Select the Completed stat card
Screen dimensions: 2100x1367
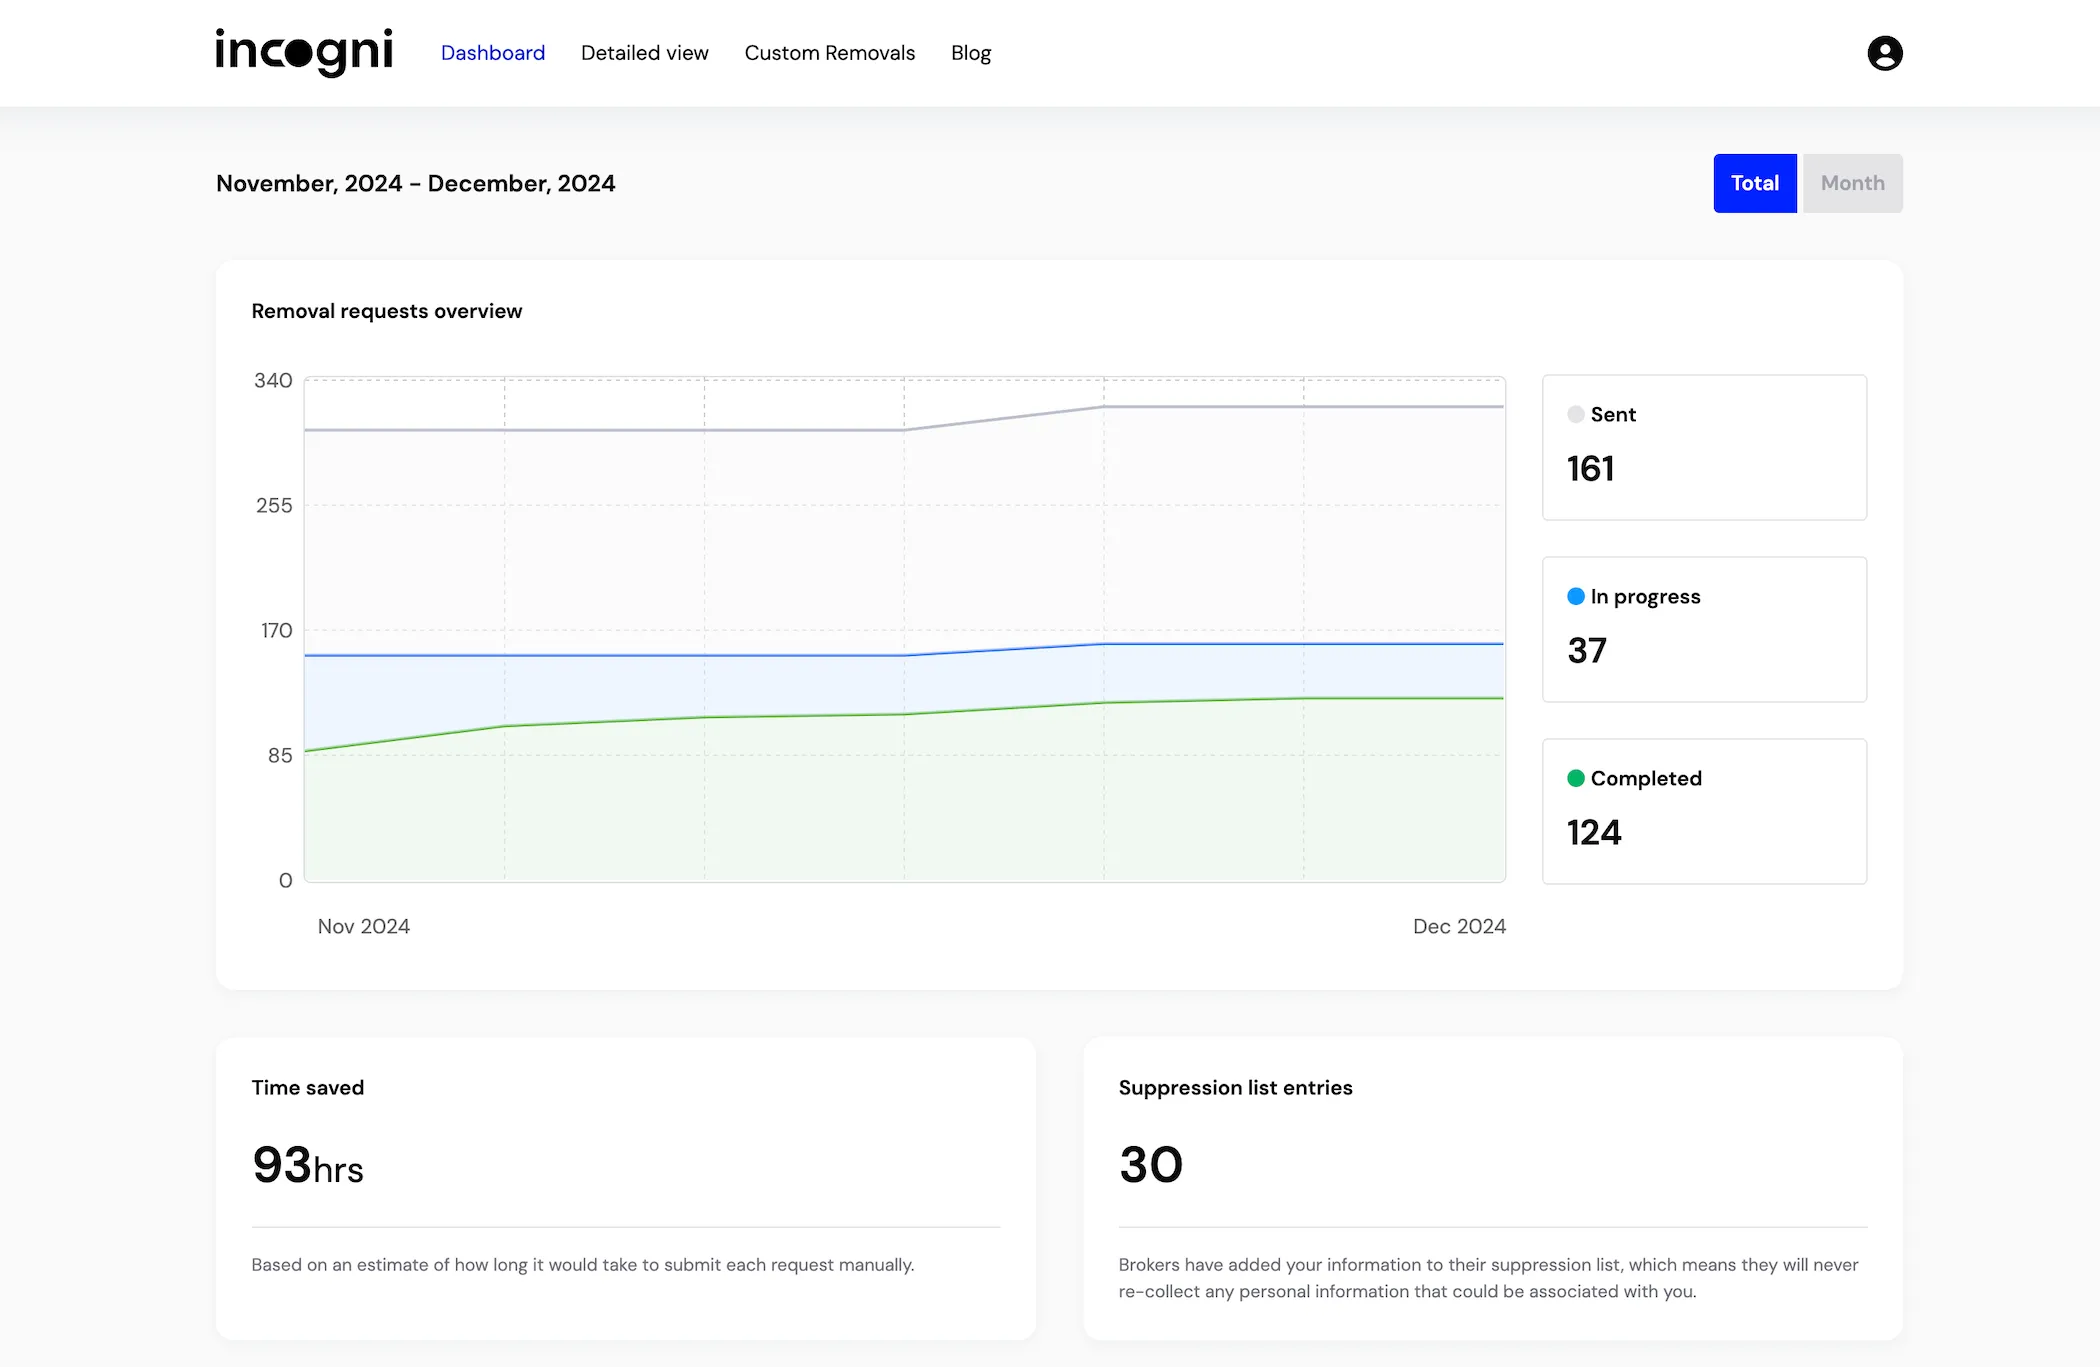[x=1704, y=811]
